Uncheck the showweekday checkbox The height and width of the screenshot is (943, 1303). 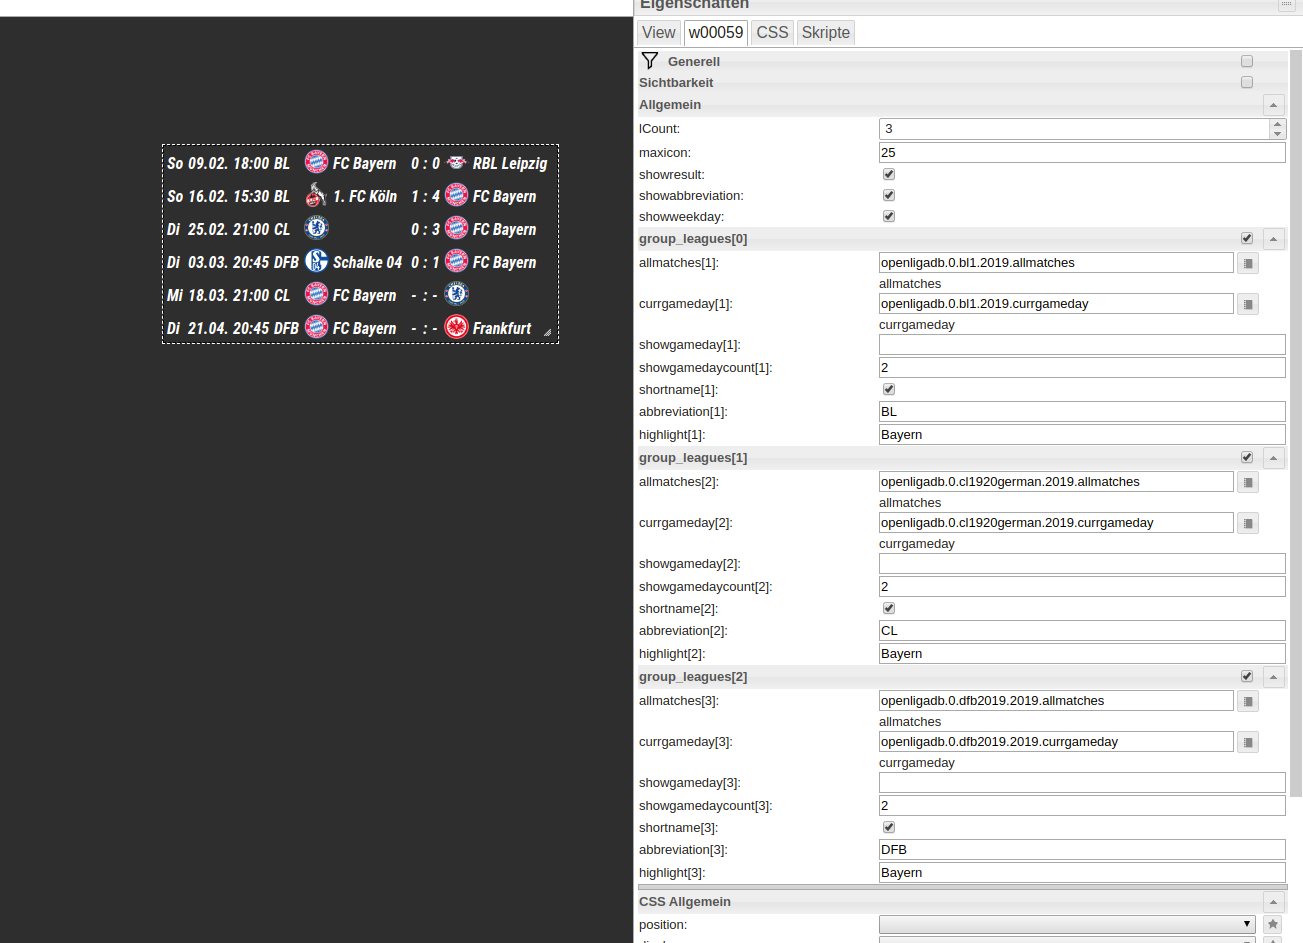click(889, 216)
